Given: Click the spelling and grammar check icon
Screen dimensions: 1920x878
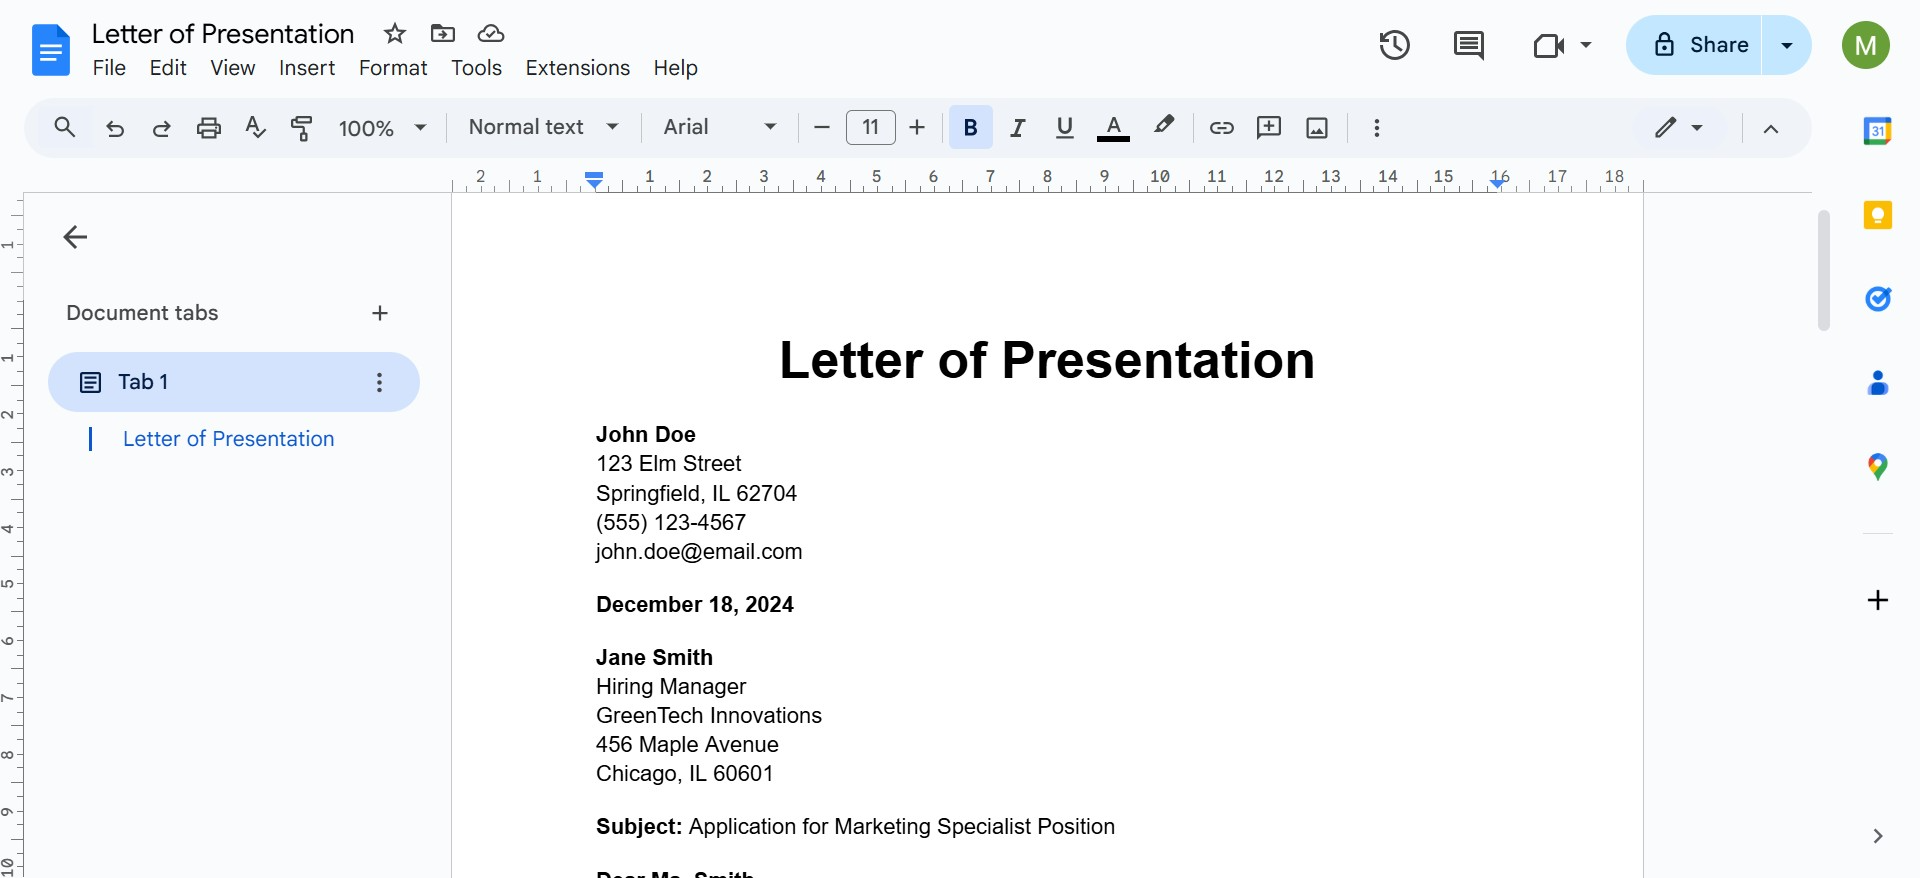Looking at the screenshot, I should coord(255,128).
